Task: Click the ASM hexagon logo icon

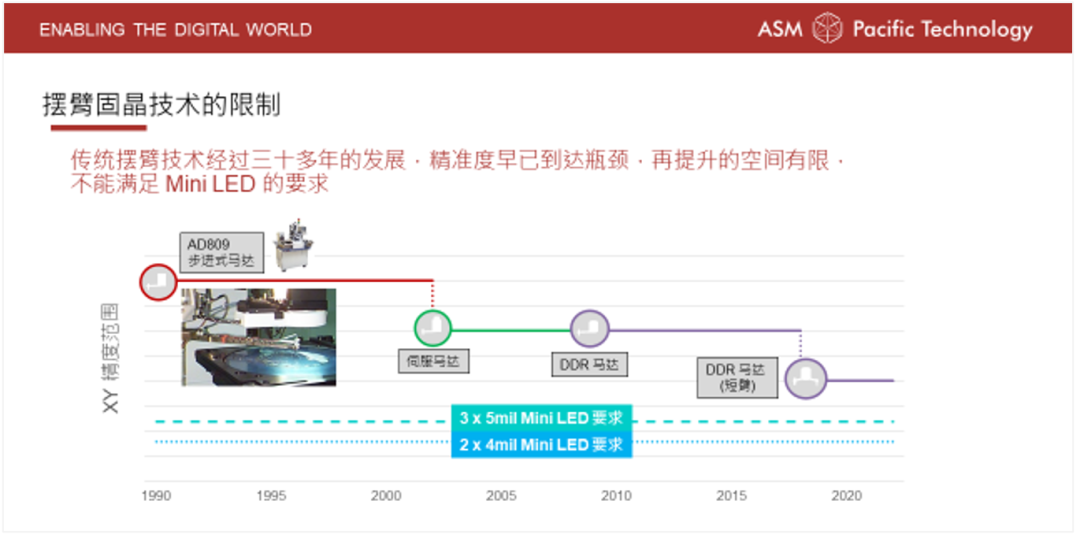Action: click(827, 29)
